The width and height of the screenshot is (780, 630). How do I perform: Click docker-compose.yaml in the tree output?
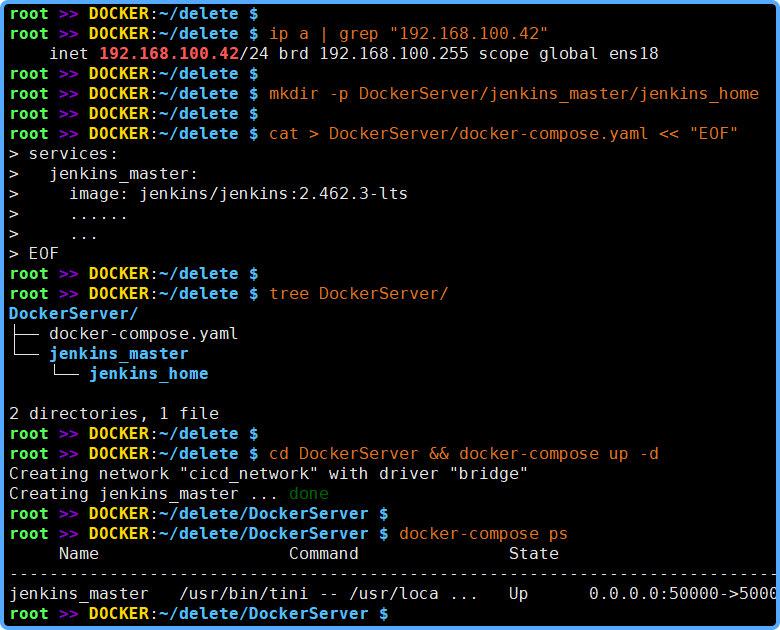pos(143,333)
